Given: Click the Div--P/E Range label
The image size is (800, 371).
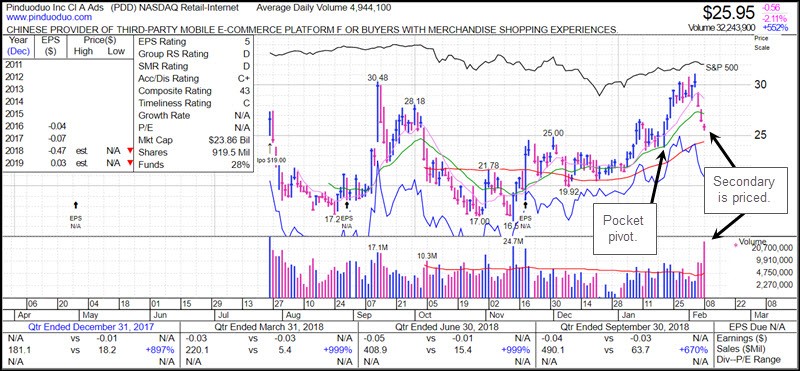Looking at the screenshot, I should tap(747, 361).
